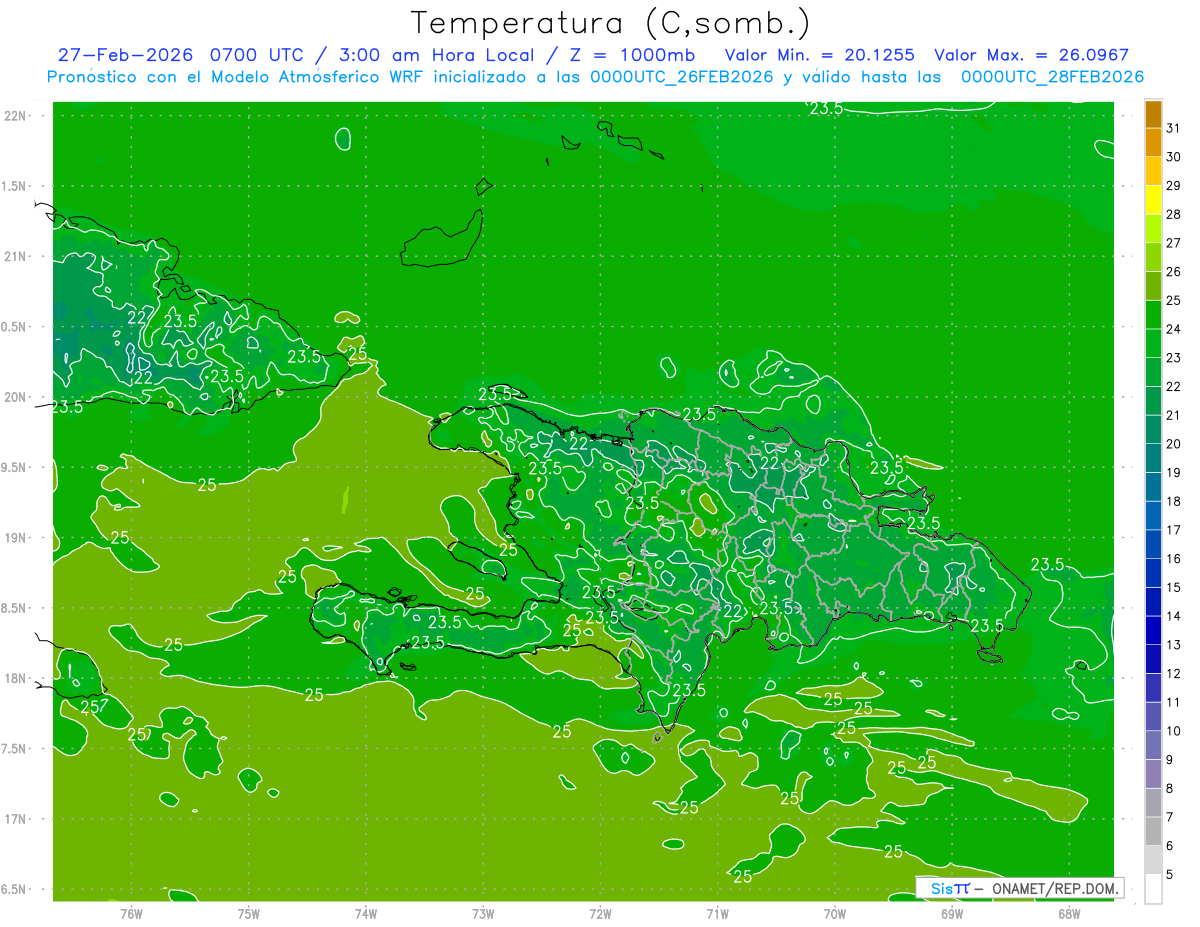Click the 68W longitude axis label
1200x927 pixels.
[x=1069, y=913]
